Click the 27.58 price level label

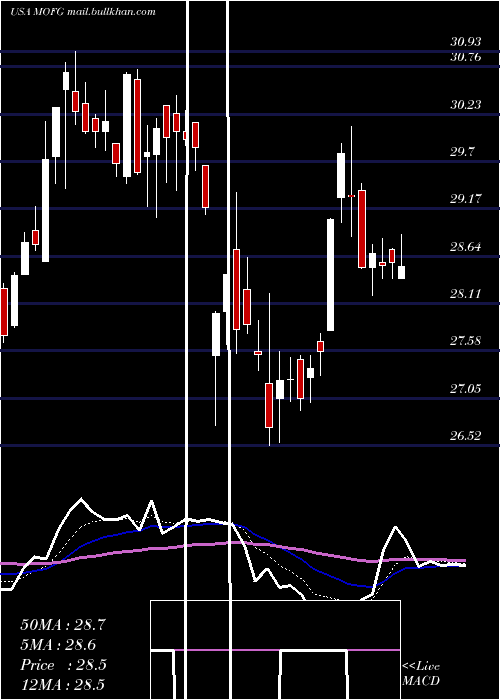(466, 341)
